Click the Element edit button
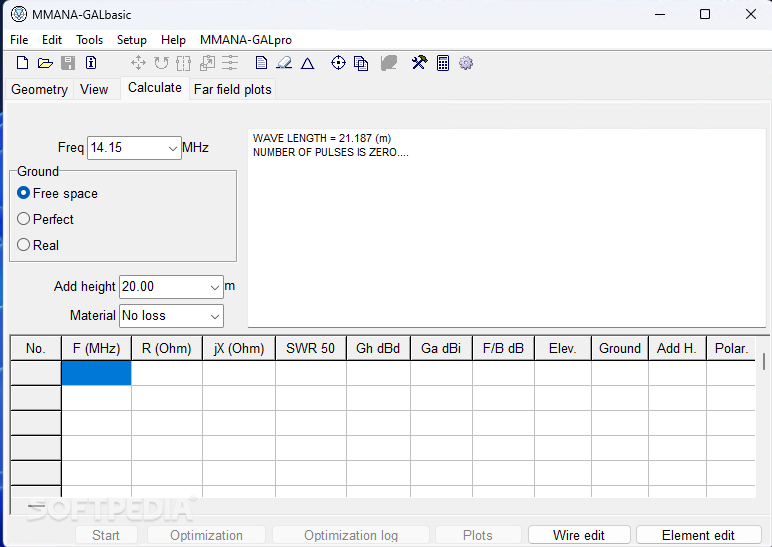 click(699, 535)
